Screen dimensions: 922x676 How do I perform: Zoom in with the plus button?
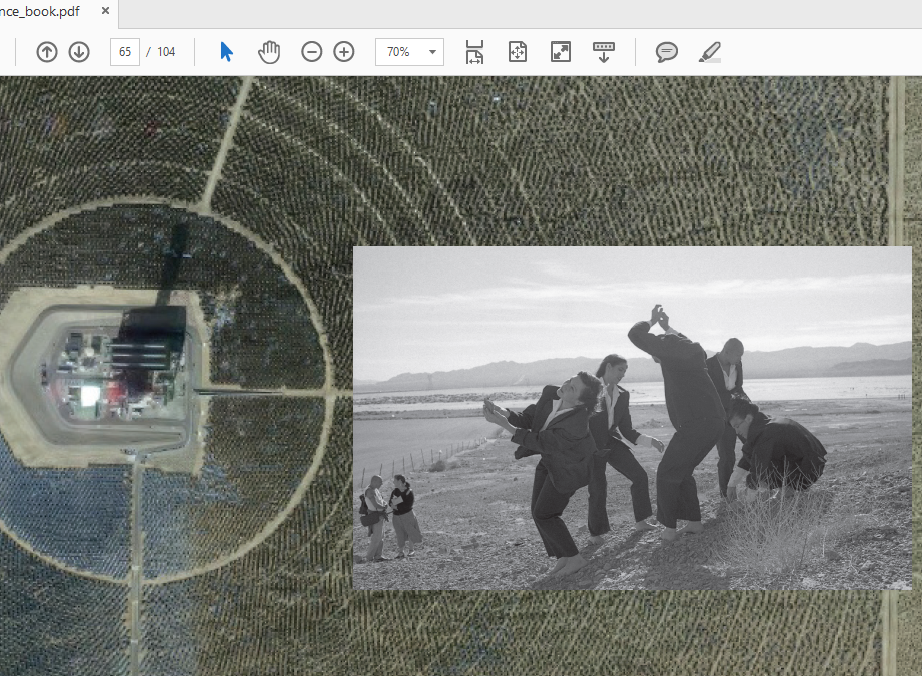click(344, 52)
